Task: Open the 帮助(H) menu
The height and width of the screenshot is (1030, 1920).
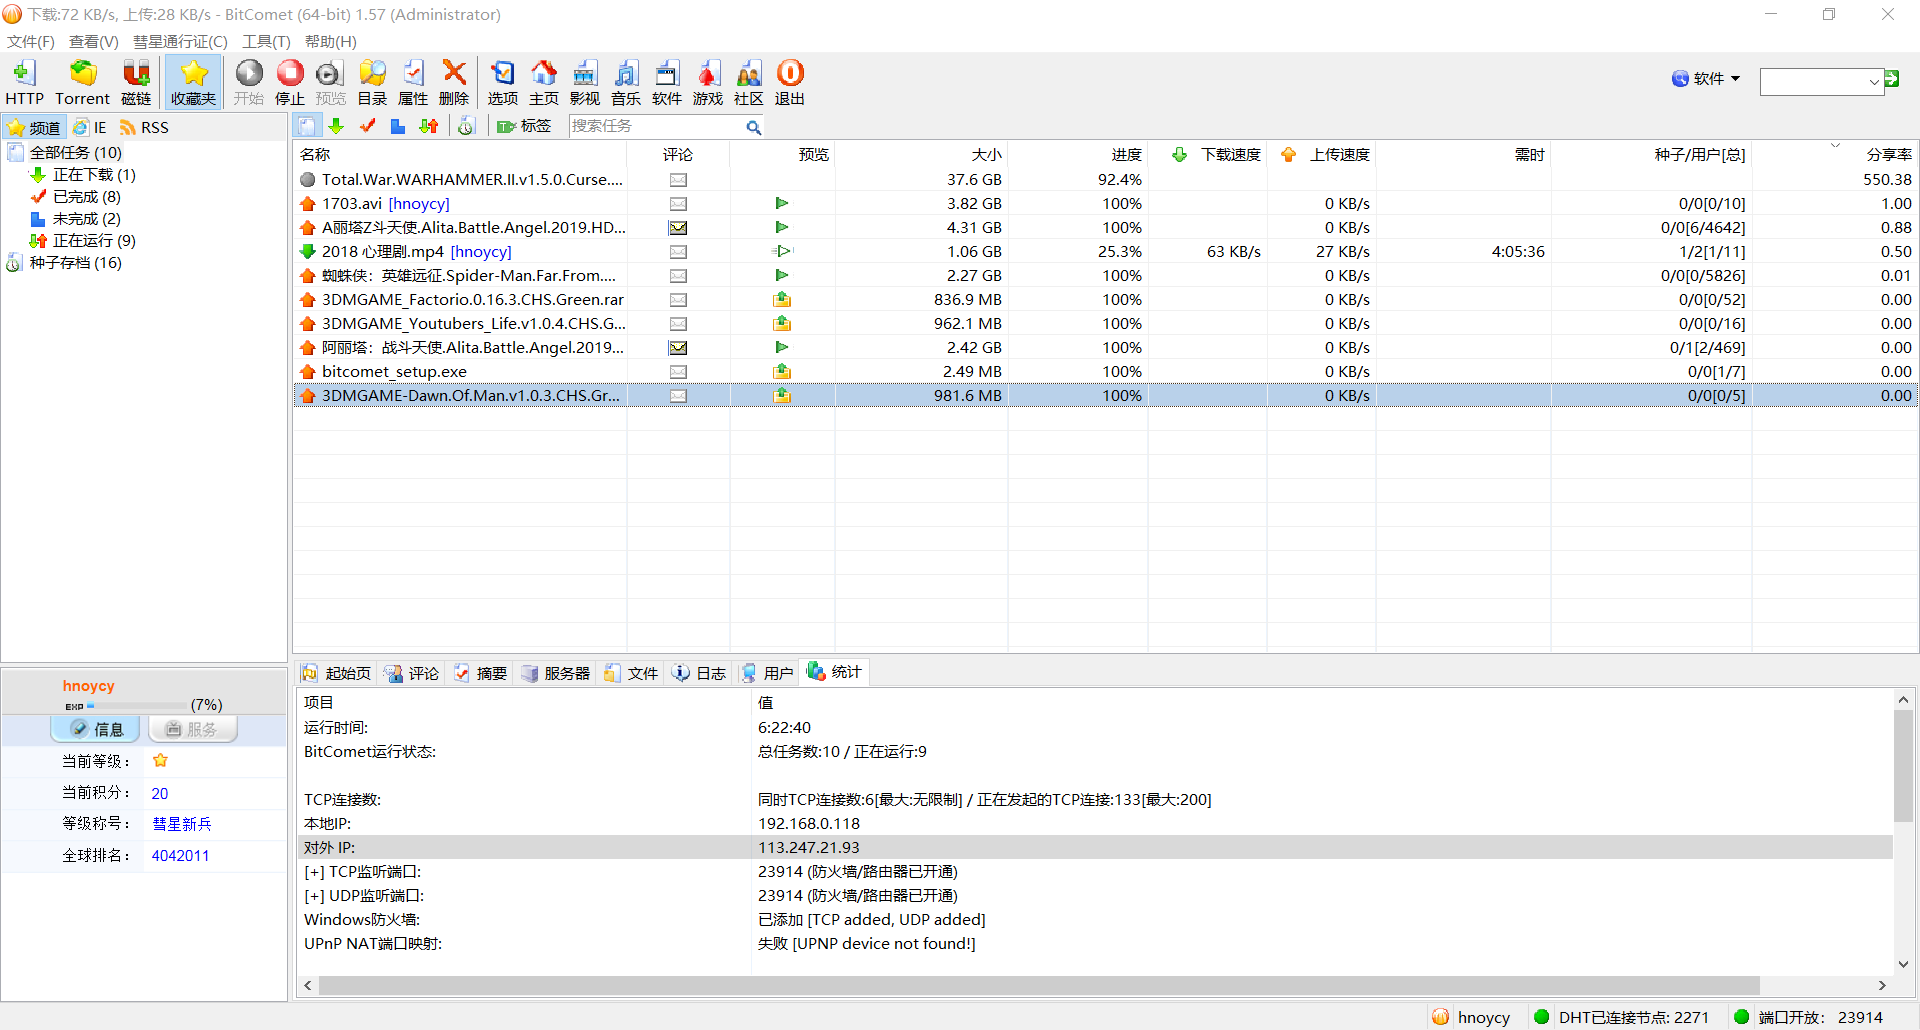Action: pyautogui.click(x=331, y=41)
